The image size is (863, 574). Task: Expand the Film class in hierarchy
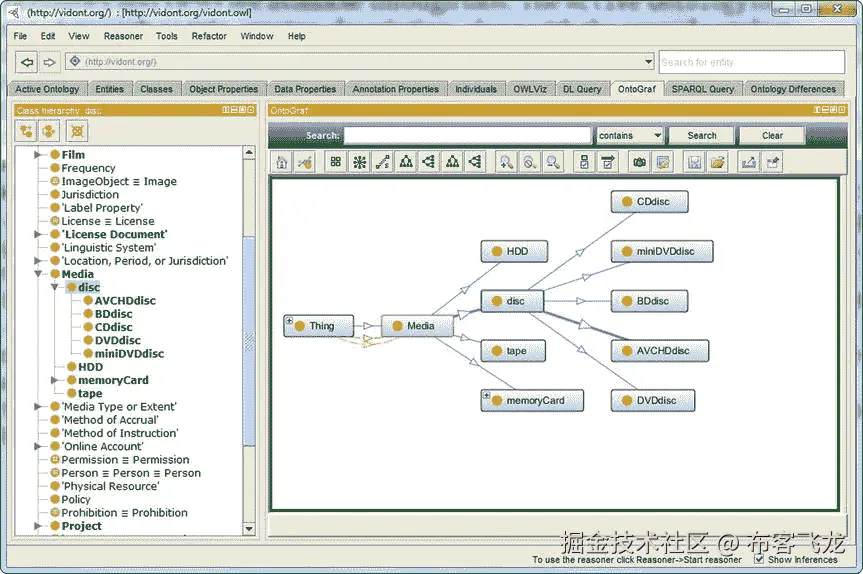pos(37,155)
